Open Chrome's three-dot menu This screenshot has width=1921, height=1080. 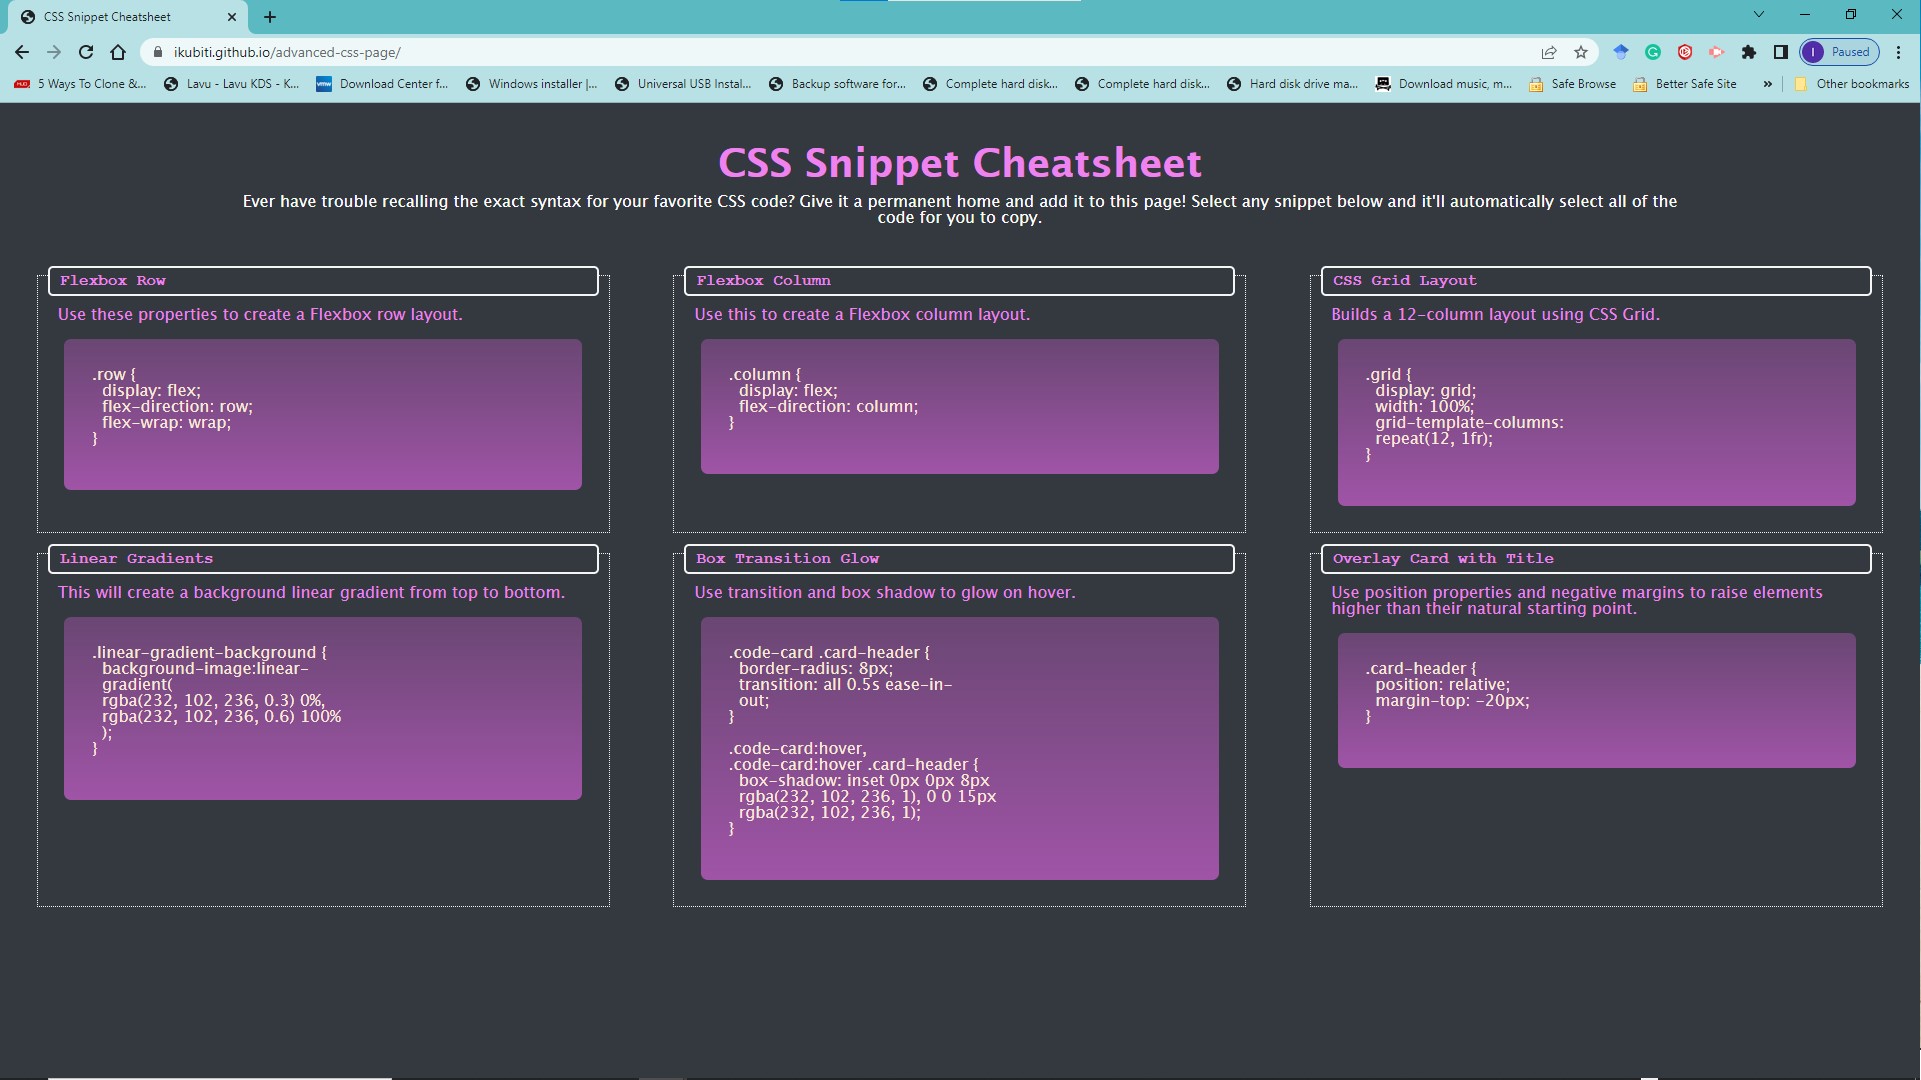(1898, 52)
